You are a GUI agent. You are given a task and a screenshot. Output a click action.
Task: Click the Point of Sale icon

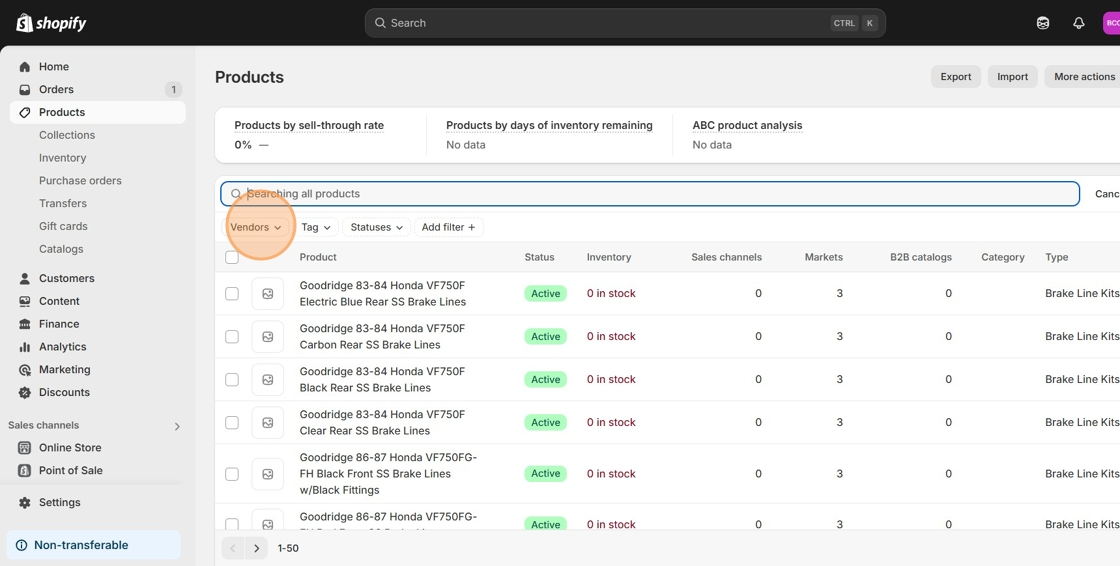tap(24, 470)
